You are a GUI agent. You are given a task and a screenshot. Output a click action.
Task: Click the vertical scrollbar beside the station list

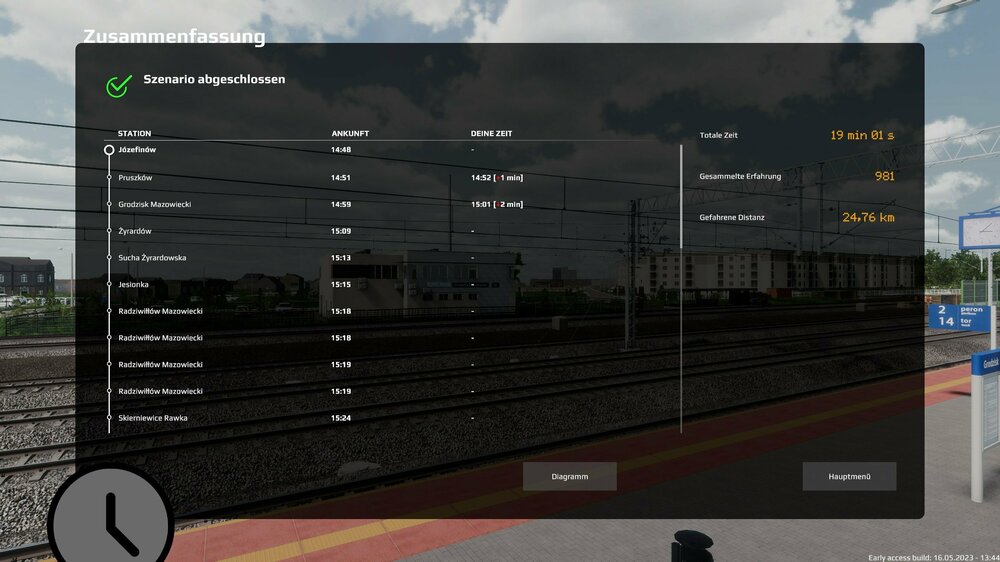(681, 196)
